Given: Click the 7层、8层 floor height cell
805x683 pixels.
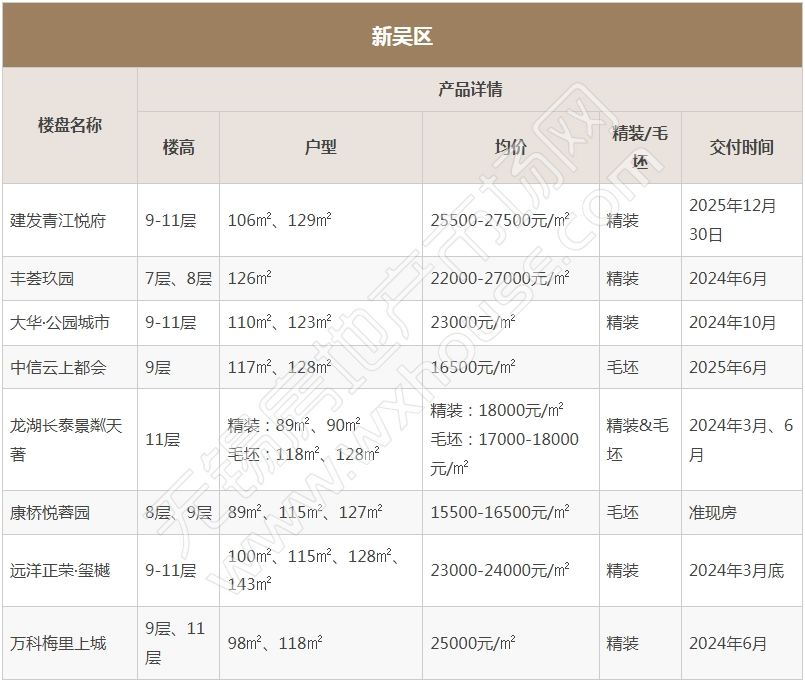Looking at the screenshot, I should click(178, 278).
